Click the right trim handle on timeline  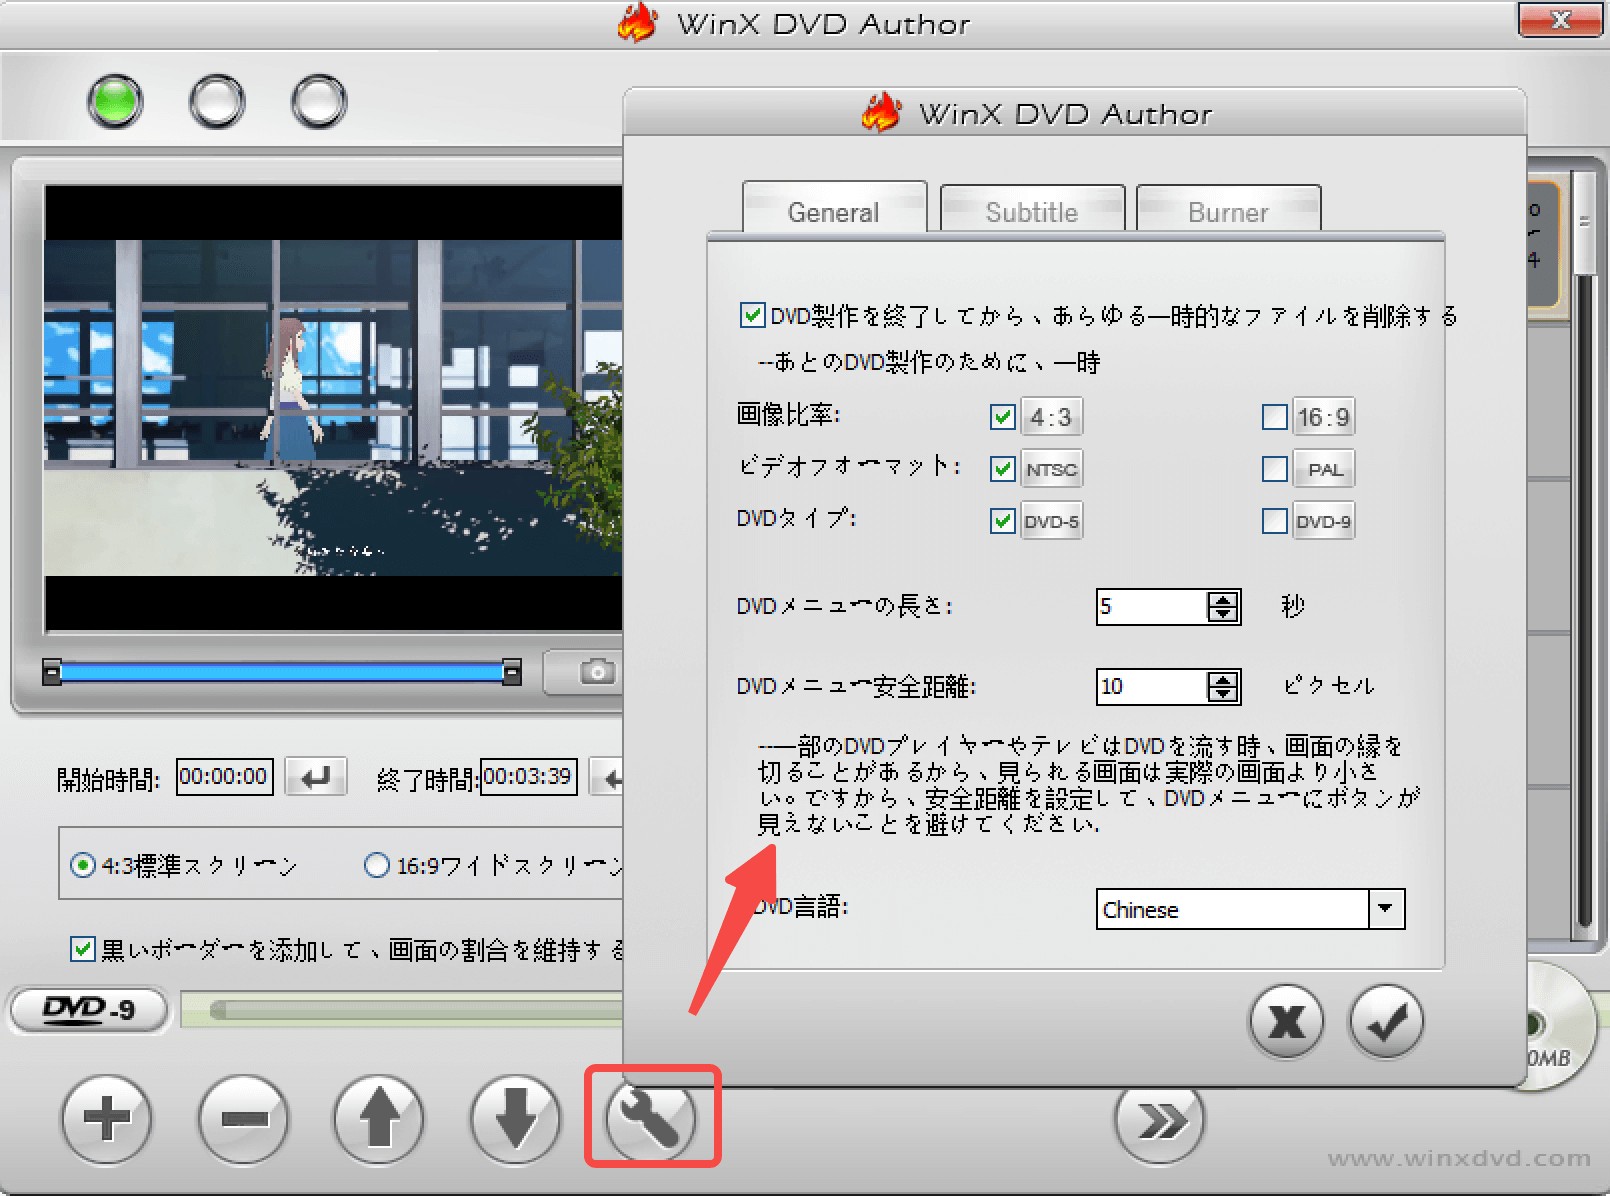coord(512,672)
